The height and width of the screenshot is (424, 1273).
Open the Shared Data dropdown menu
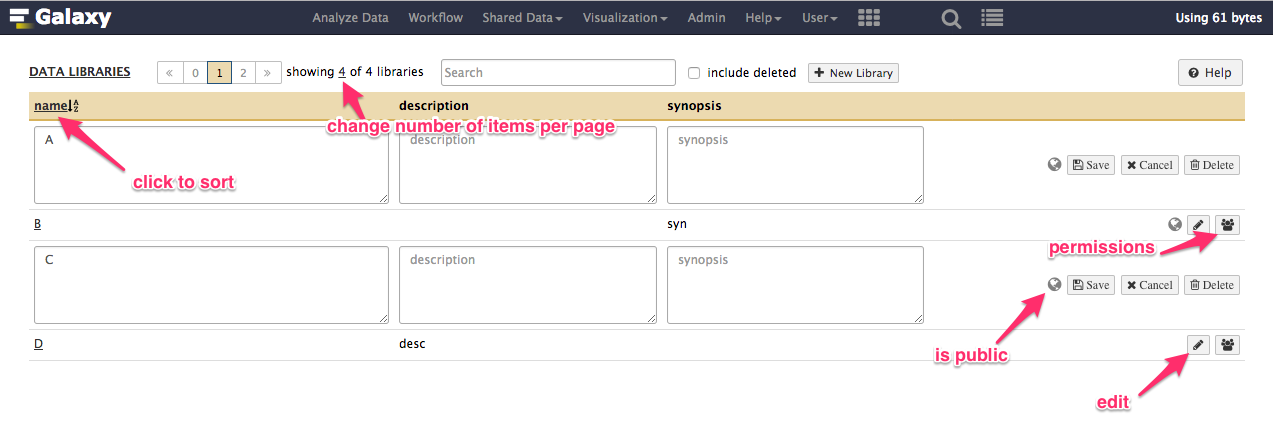coord(522,18)
